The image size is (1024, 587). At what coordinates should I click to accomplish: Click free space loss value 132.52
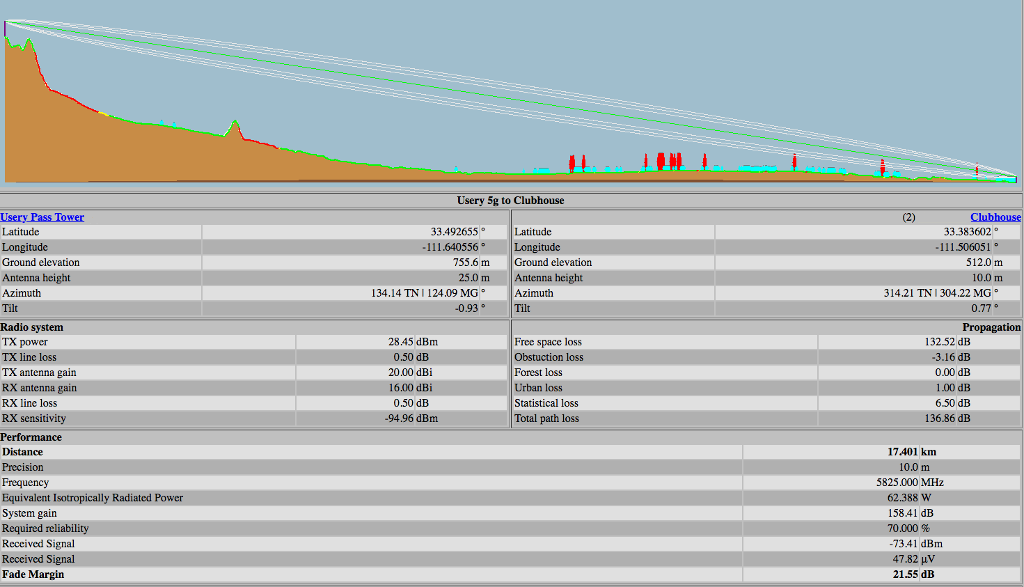[940, 341]
